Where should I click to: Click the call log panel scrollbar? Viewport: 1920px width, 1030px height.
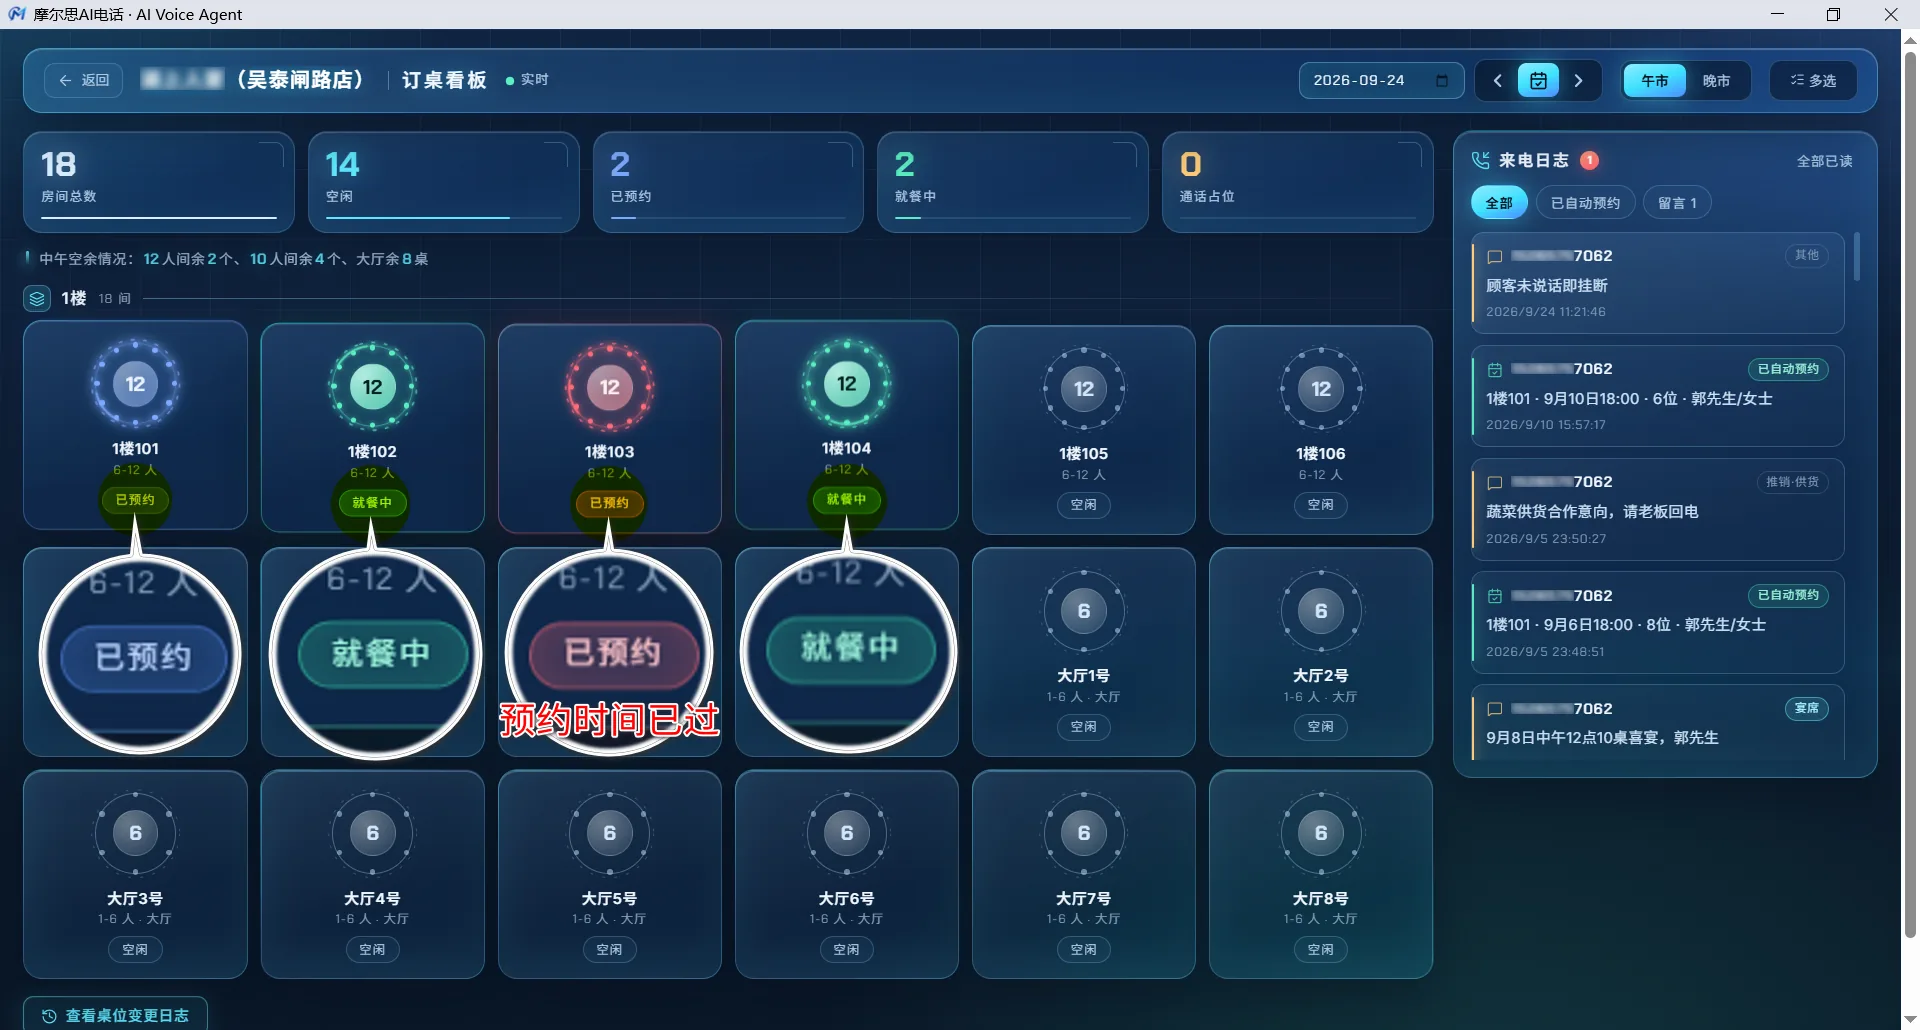tap(1857, 256)
